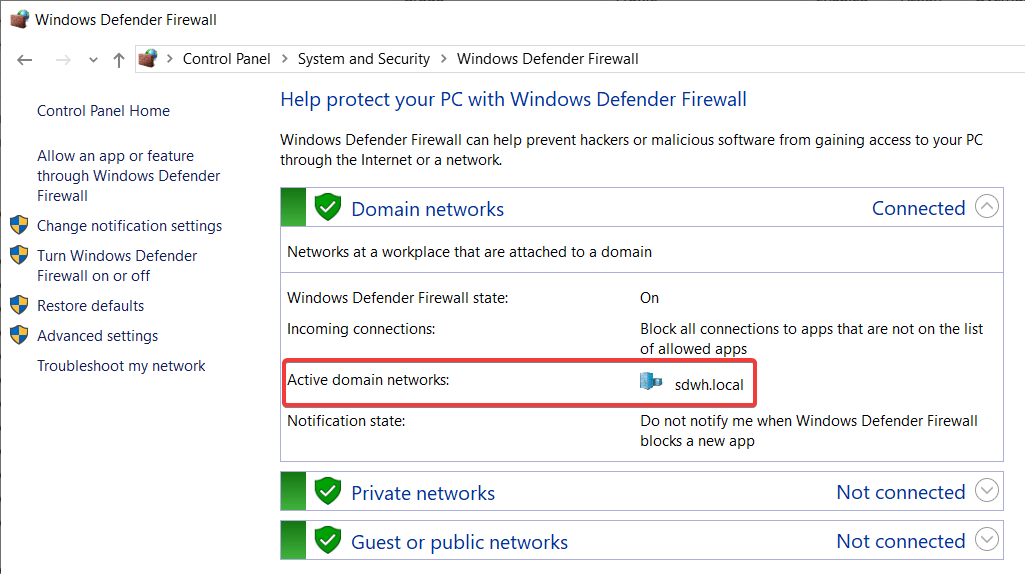Click the shield icon next to Restore defaults
Screen dimensions: 1025x574
[19, 305]
